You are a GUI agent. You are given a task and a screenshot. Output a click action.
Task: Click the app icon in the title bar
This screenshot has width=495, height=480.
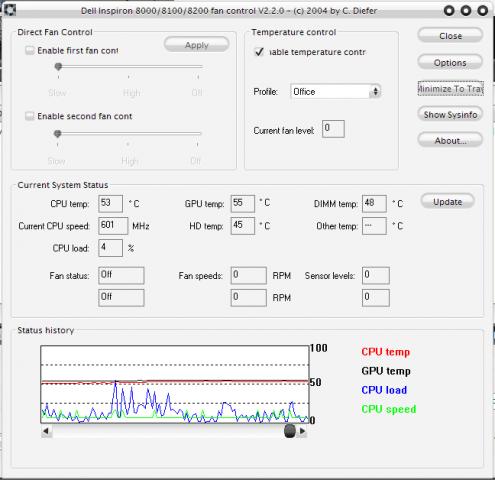10,10
